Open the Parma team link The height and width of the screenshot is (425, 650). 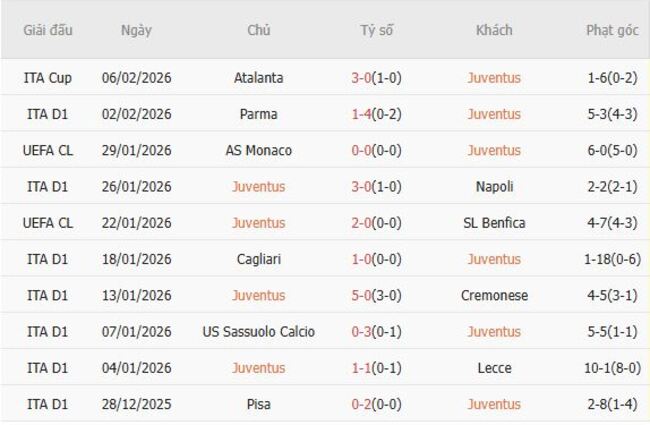[258, 114]
